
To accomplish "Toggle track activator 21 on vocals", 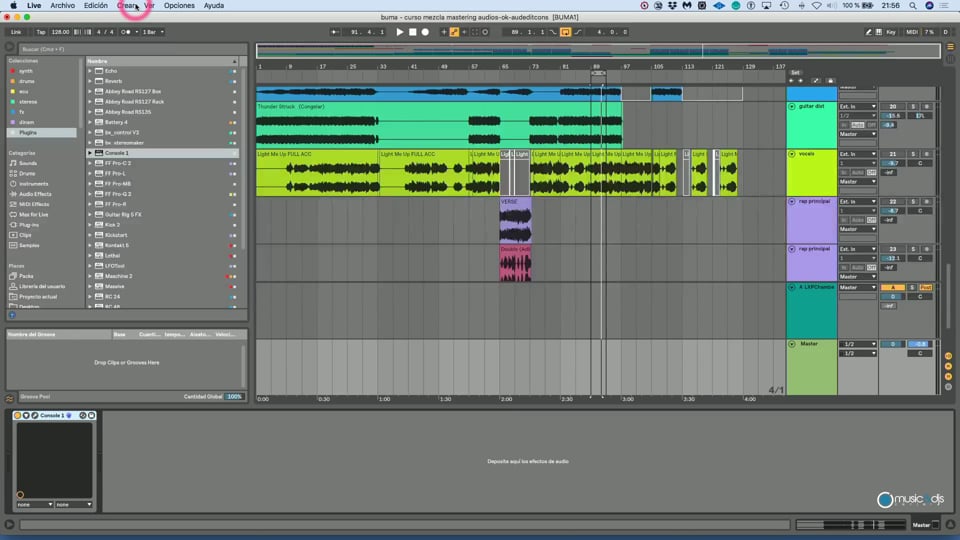I will (x=893, y=154).
